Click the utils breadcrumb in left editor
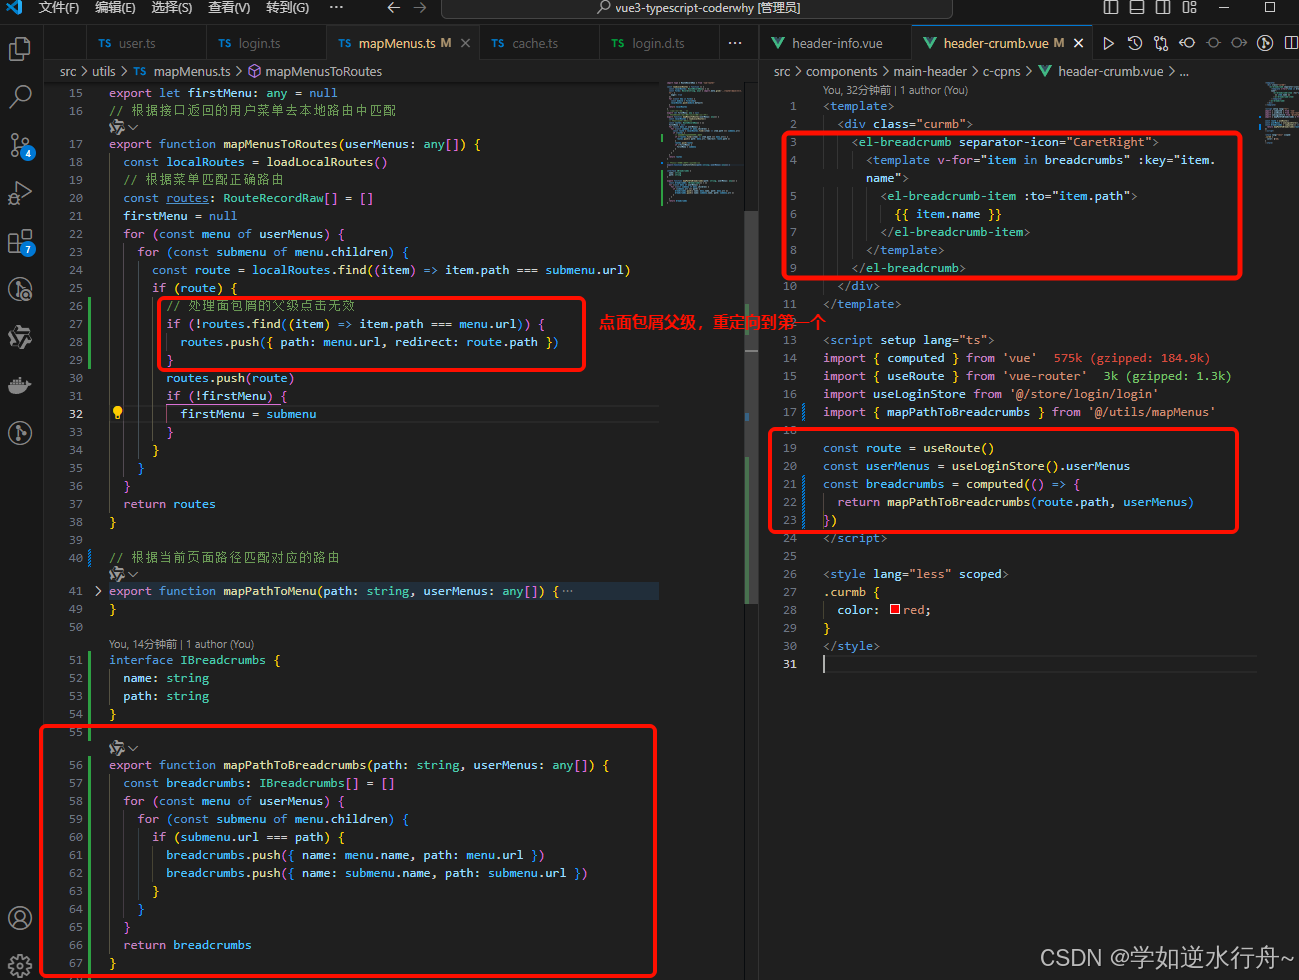The height and width of the screenshot is (980, 1299). click(x=104, y=71)
